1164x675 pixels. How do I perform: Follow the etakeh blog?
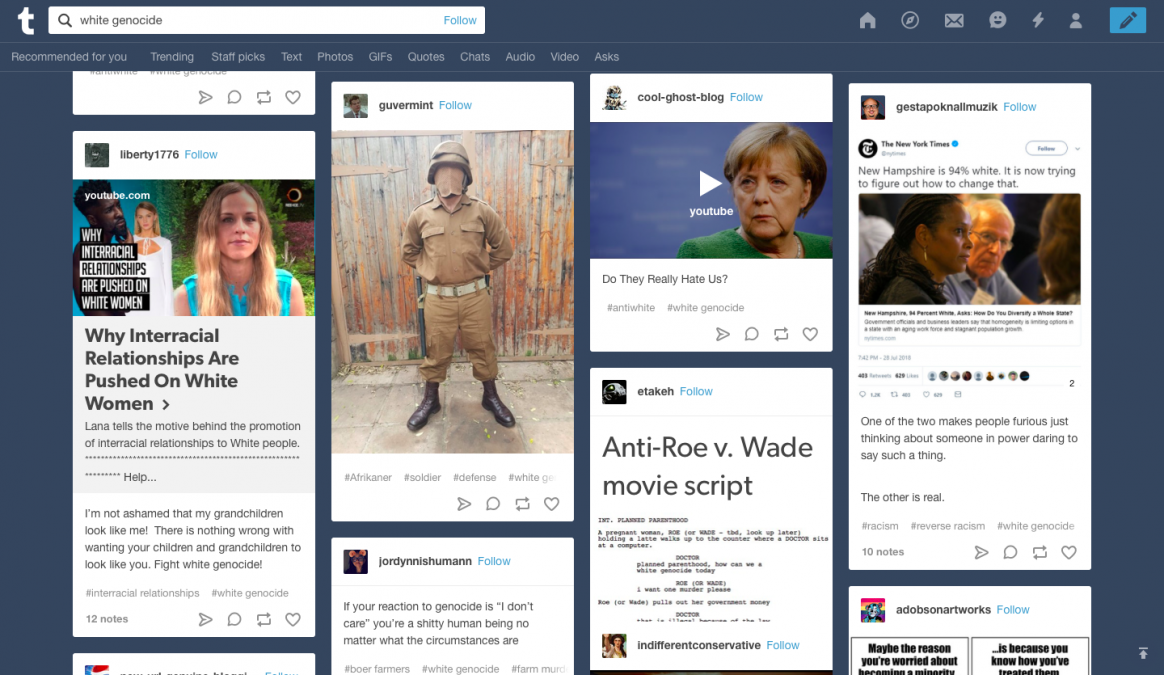(x=696, y=392)
